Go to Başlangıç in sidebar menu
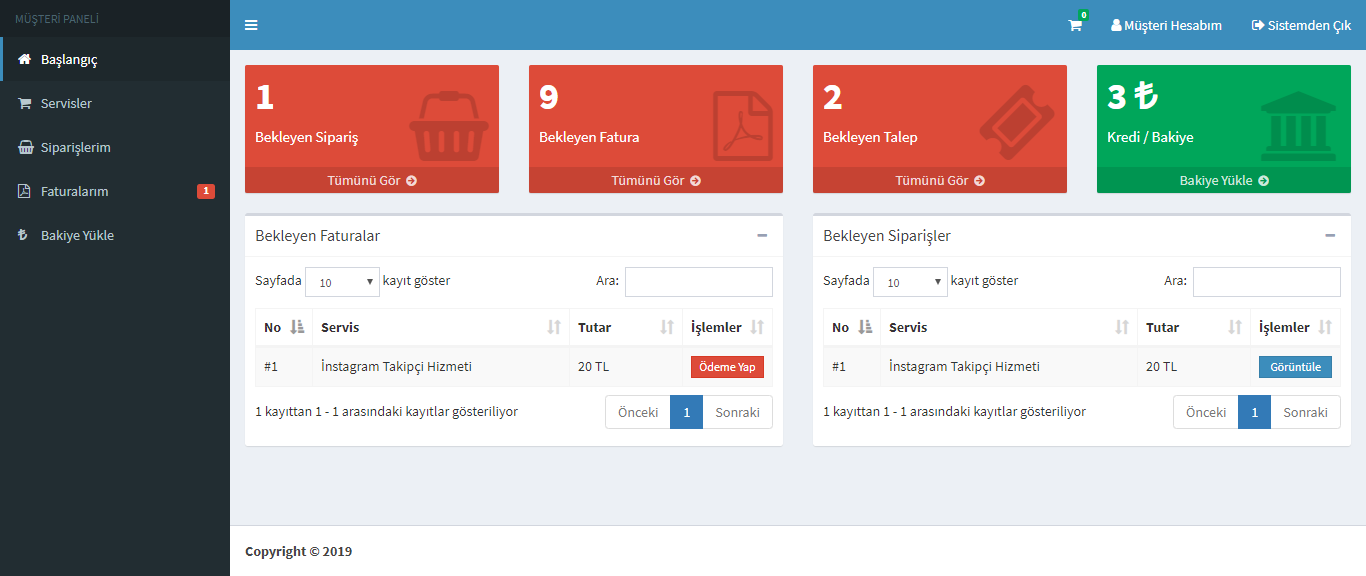Image resolution: width=1366 pixels, height=576 pixels. click(x=115, y=60)
